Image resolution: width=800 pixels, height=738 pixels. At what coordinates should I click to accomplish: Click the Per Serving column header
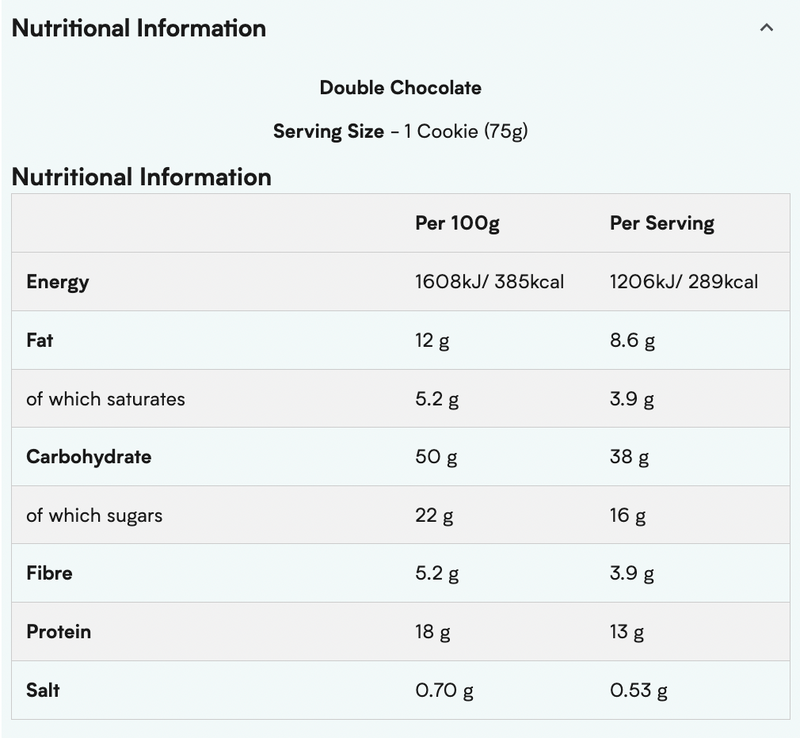(x=661, y=223)
